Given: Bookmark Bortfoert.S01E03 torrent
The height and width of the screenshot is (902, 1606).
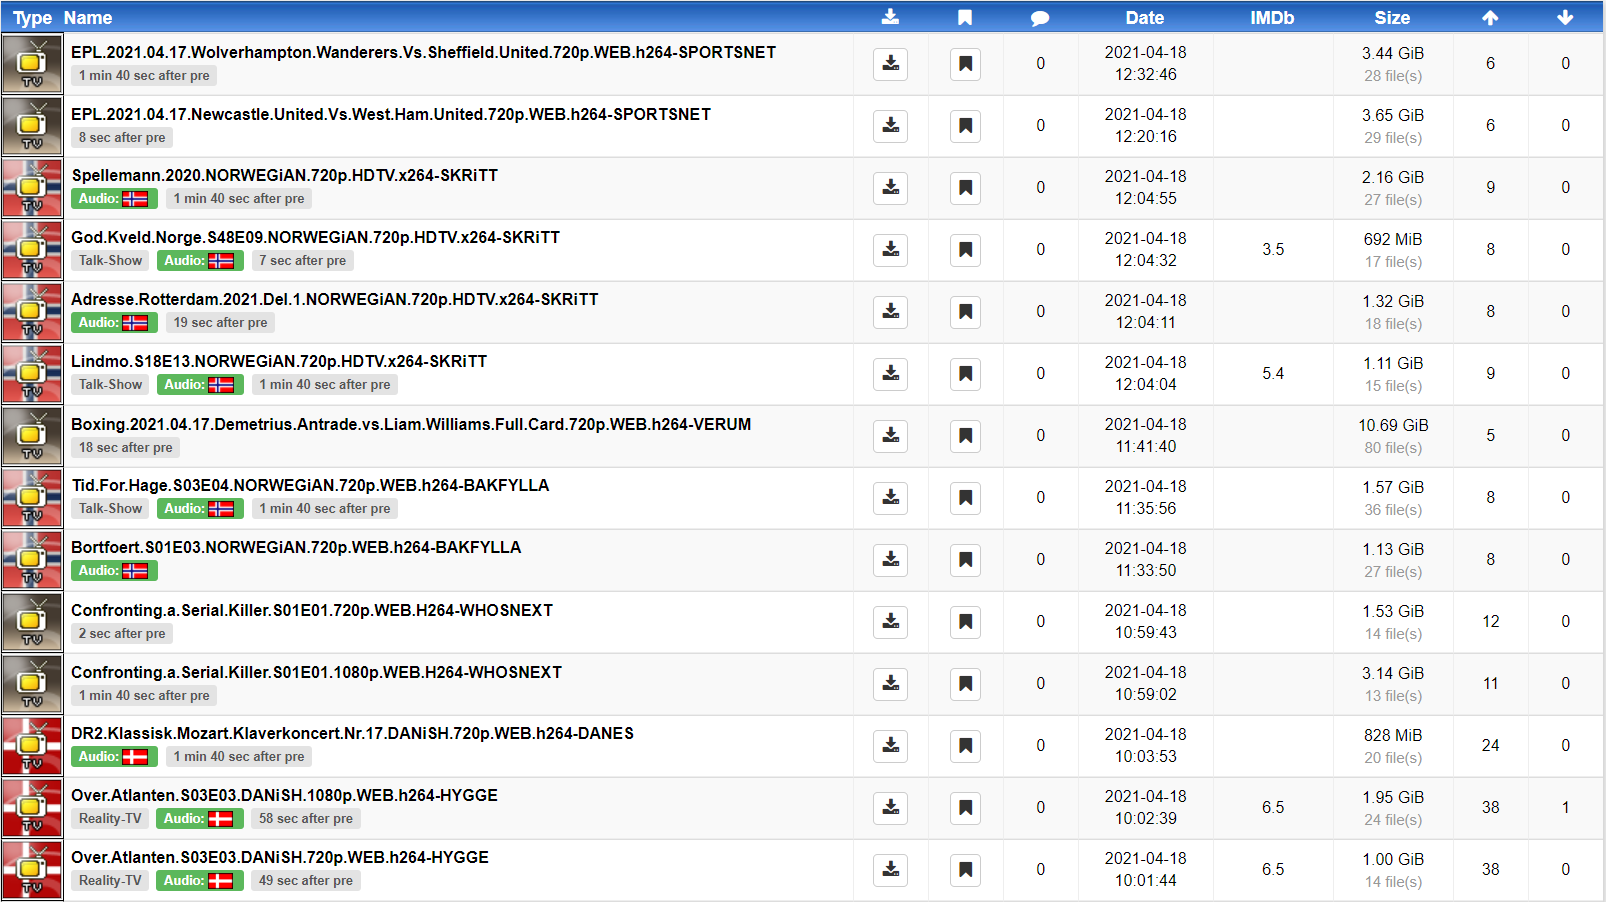Looking at the screenshot, I should point(965,560).
